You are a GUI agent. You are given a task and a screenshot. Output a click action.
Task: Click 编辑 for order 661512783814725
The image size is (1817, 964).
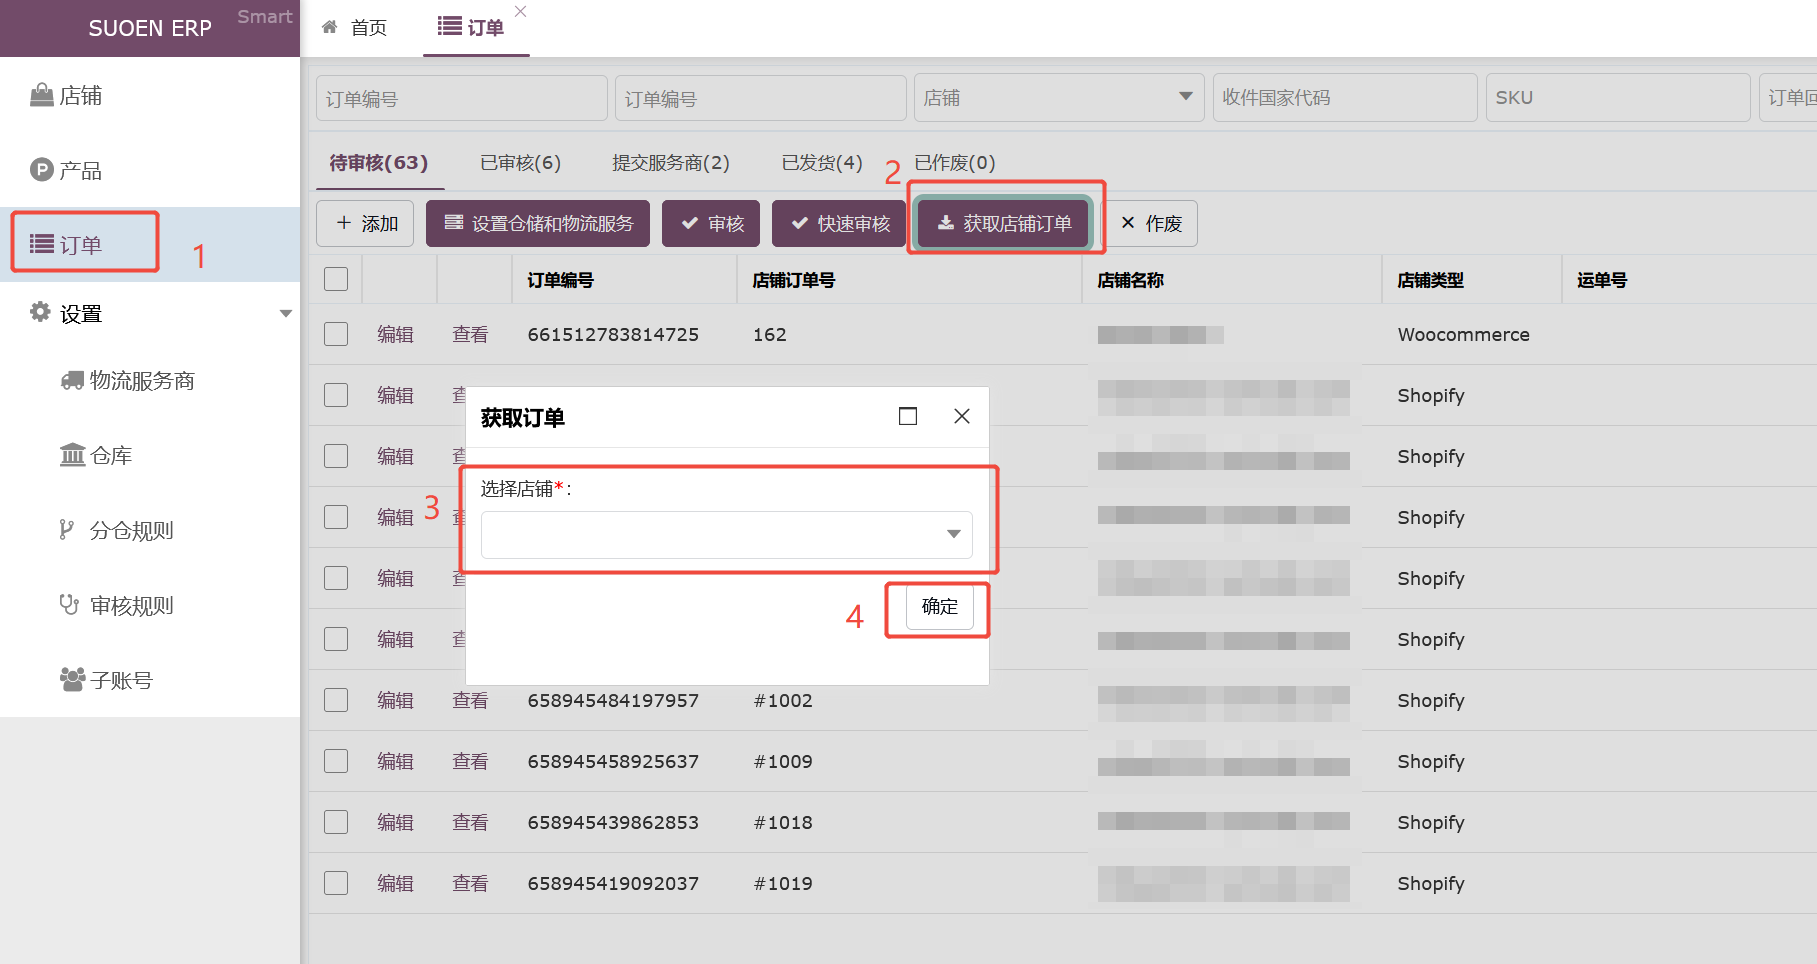click(x=396, y=334)
